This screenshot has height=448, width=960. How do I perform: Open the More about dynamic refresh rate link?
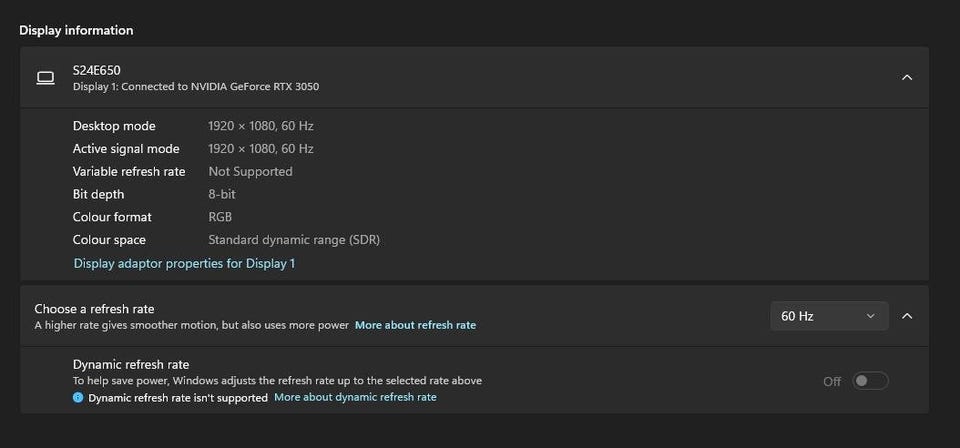(x=355, y=397)
